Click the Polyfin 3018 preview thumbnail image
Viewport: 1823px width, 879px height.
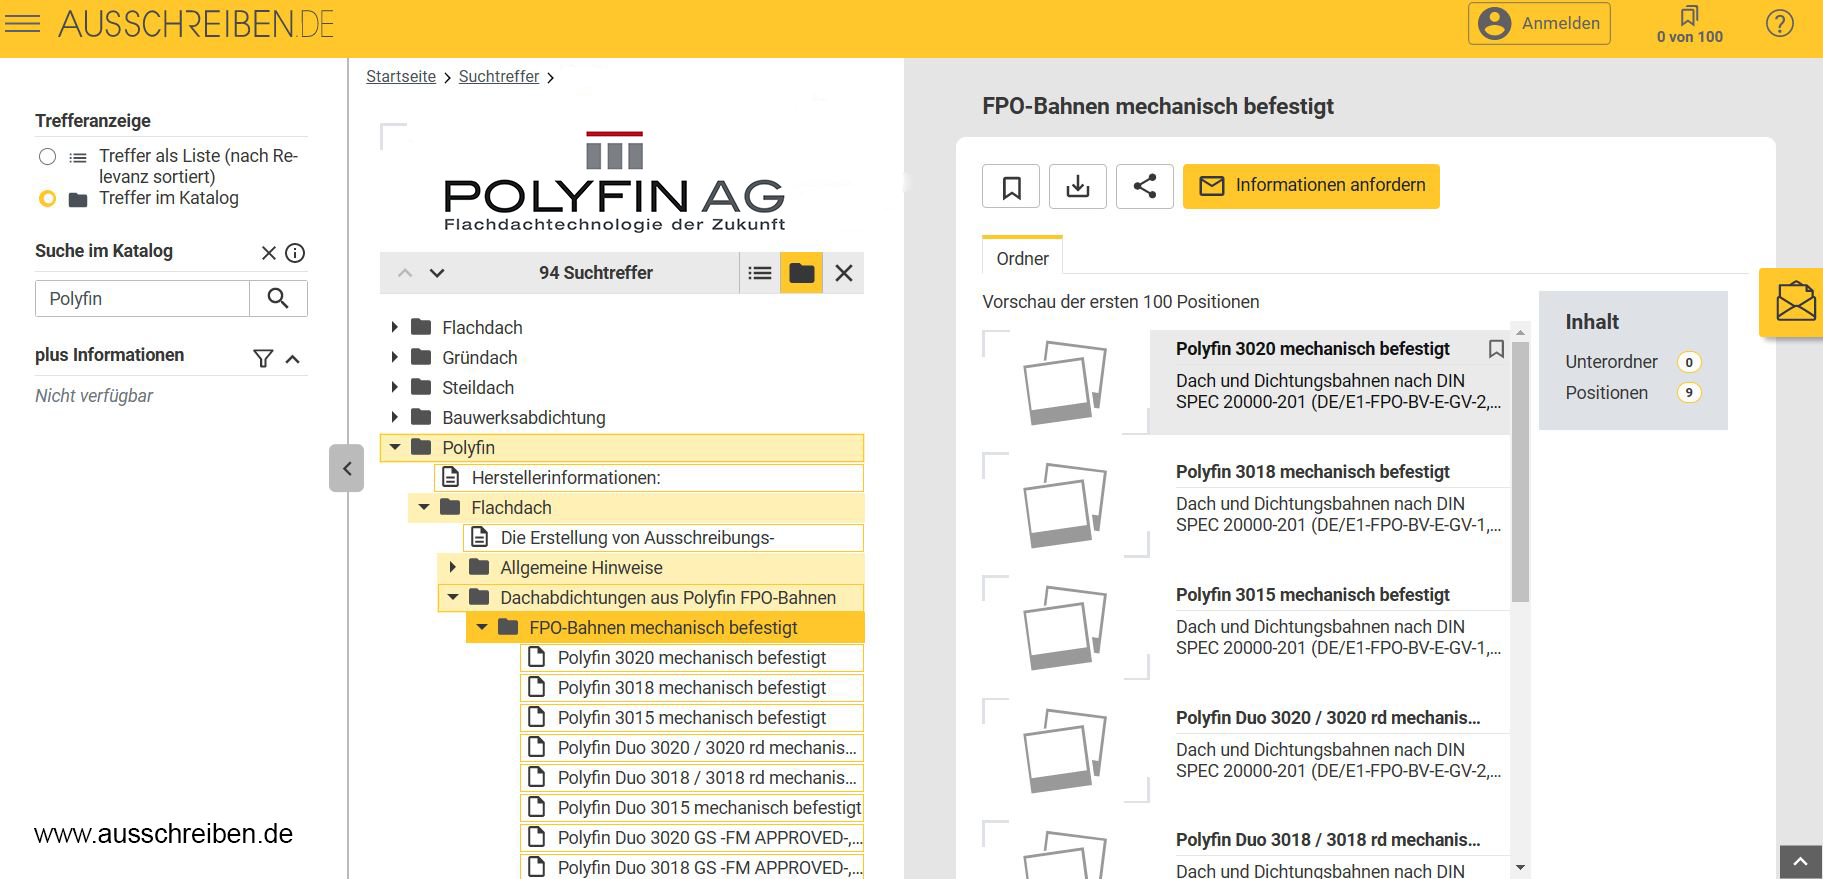pos(1065,505)
